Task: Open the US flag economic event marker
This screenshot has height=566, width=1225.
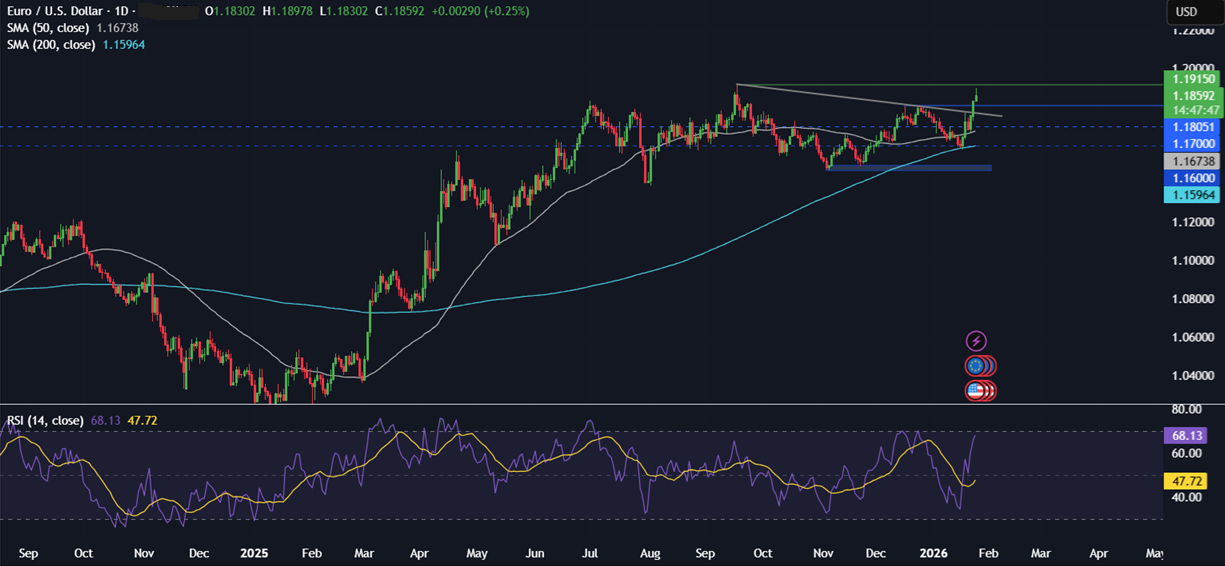Action: [976, 391]
